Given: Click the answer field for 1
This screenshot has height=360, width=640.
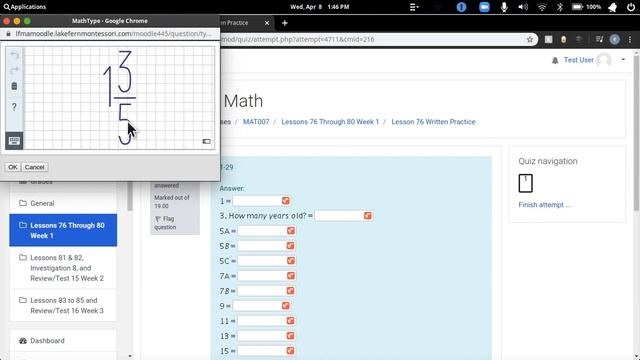Looking at the screenshot, I should (256, 201).
